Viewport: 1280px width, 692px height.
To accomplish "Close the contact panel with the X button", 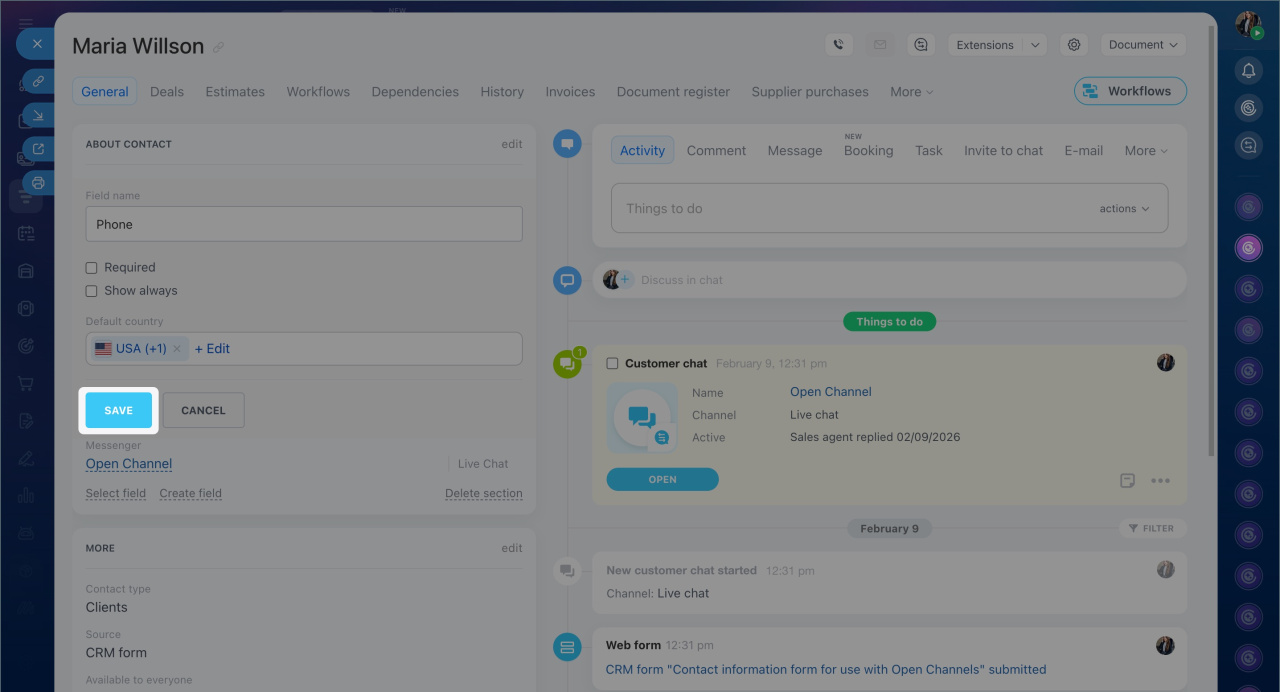I will click(37, 44).
